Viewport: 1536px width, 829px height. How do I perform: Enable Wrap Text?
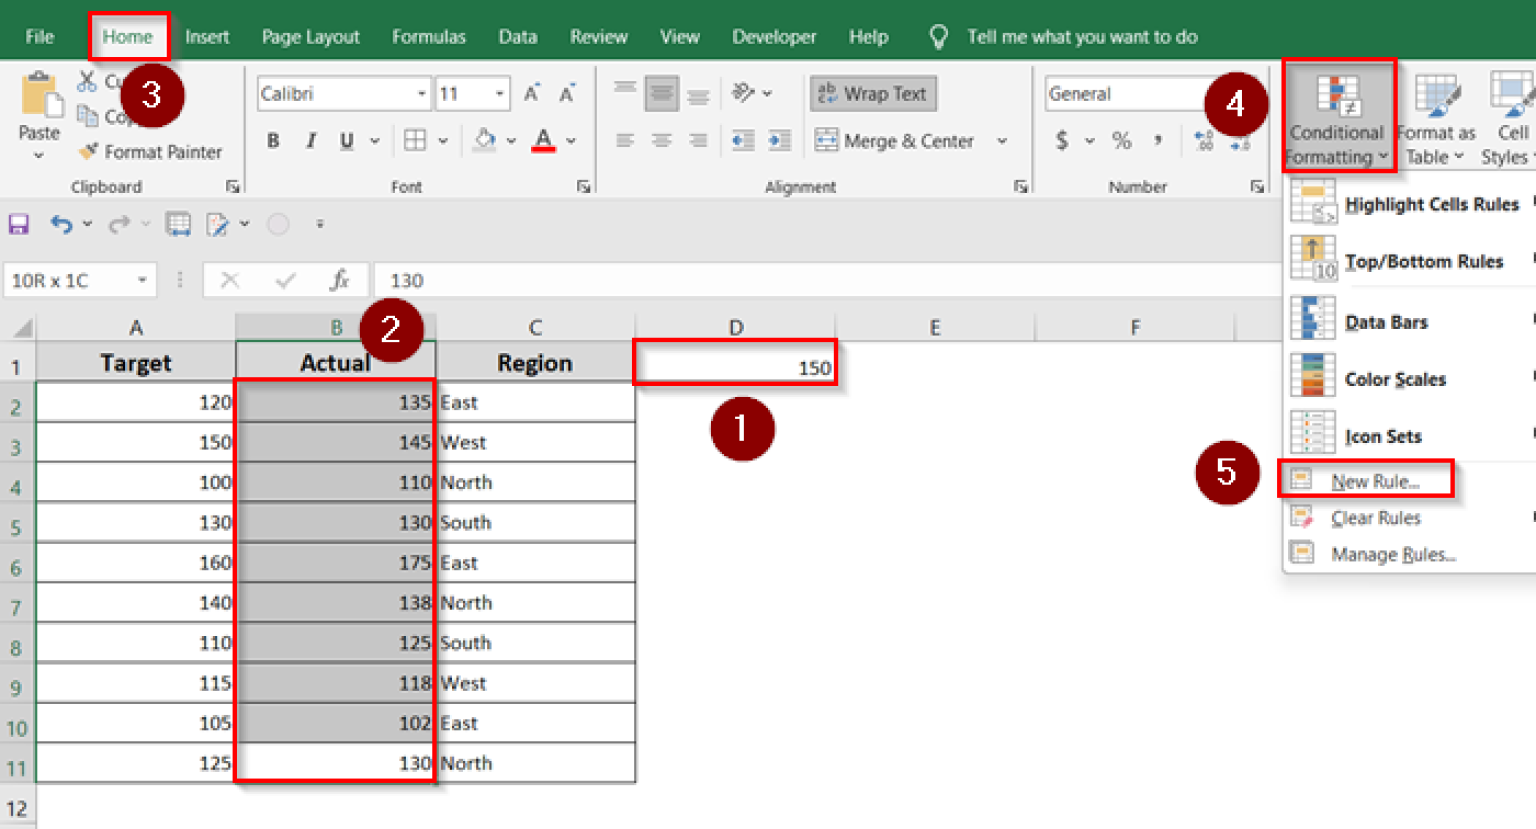(x=872, y=93)
